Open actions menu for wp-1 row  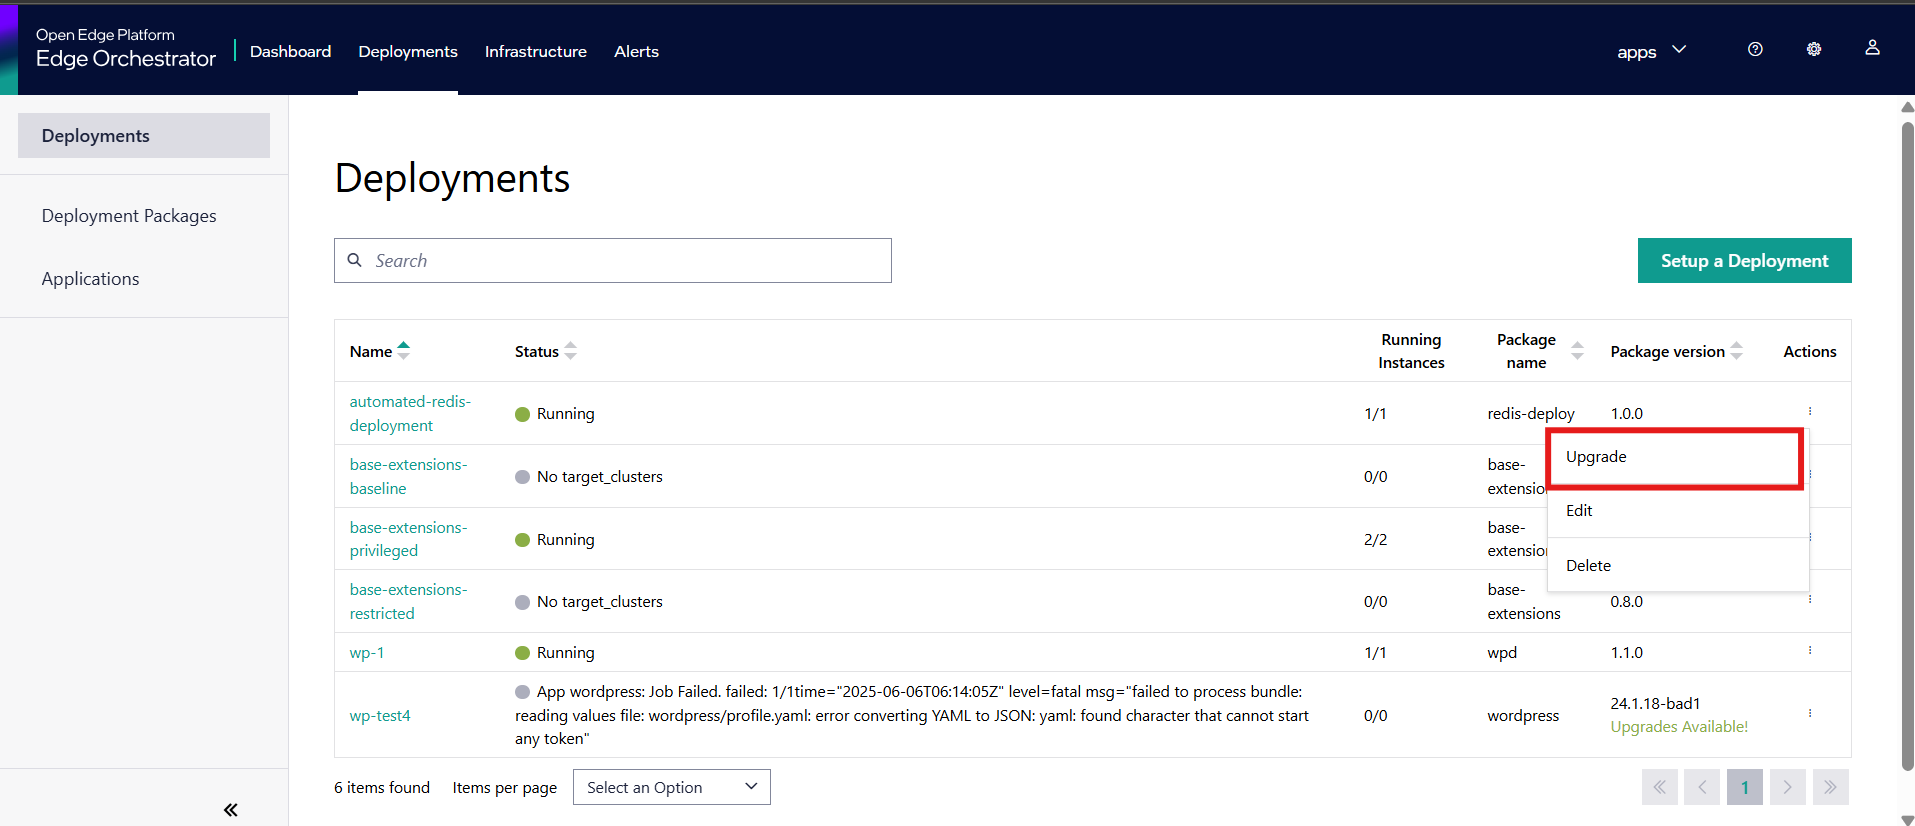tap(1809, 651)
